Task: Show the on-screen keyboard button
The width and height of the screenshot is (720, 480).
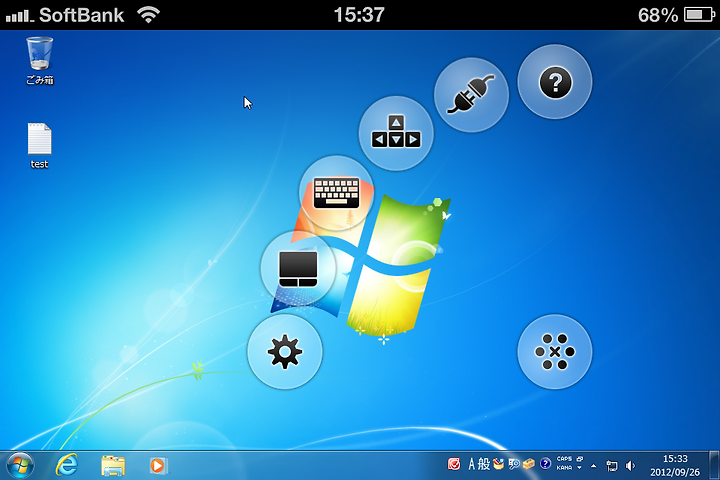Action: click(x=337, y=193)
